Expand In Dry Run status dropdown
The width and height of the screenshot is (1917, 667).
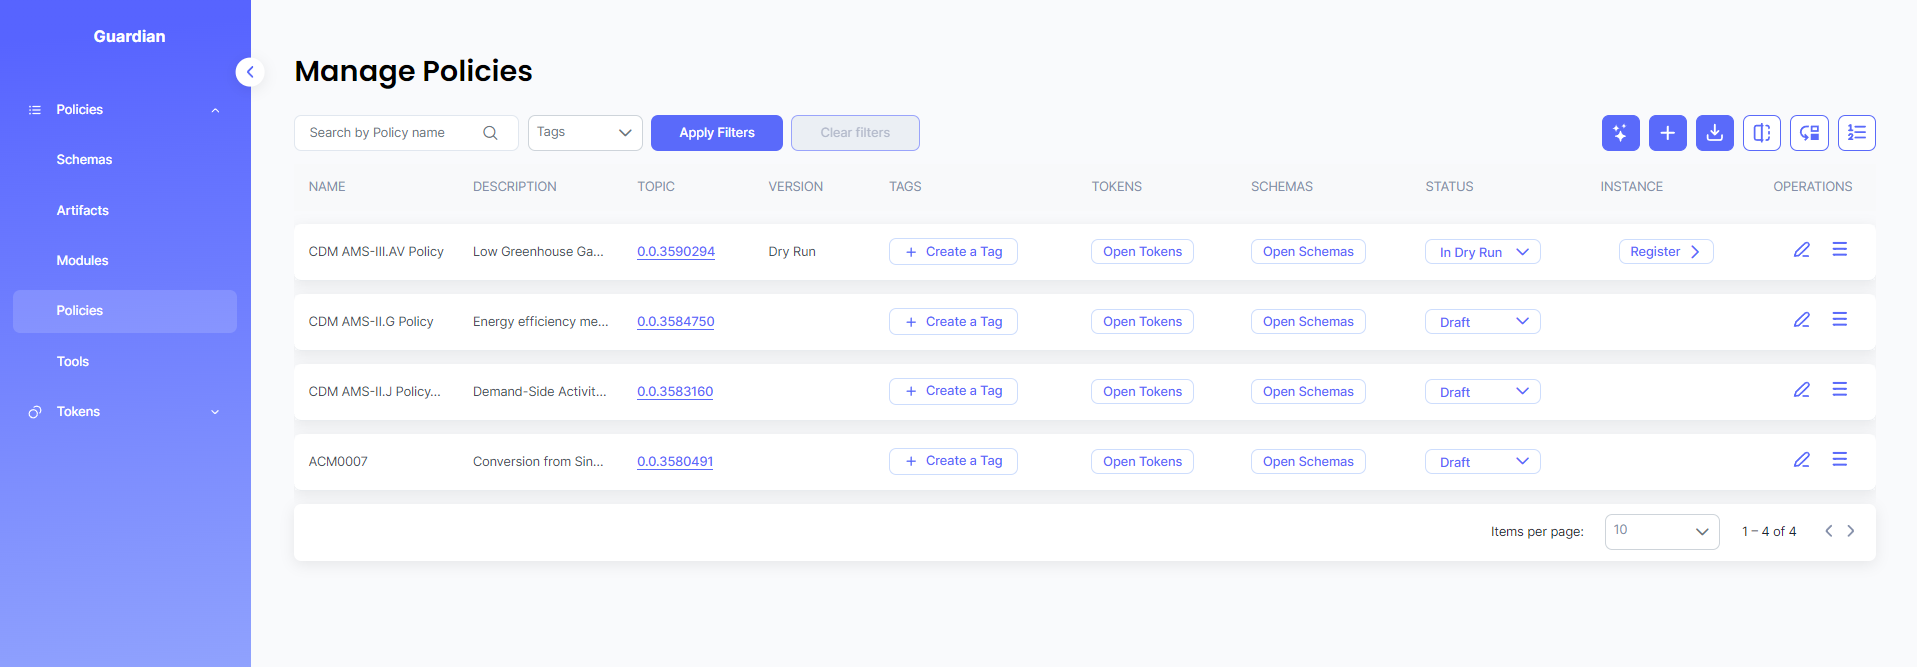coord(1482,252)
